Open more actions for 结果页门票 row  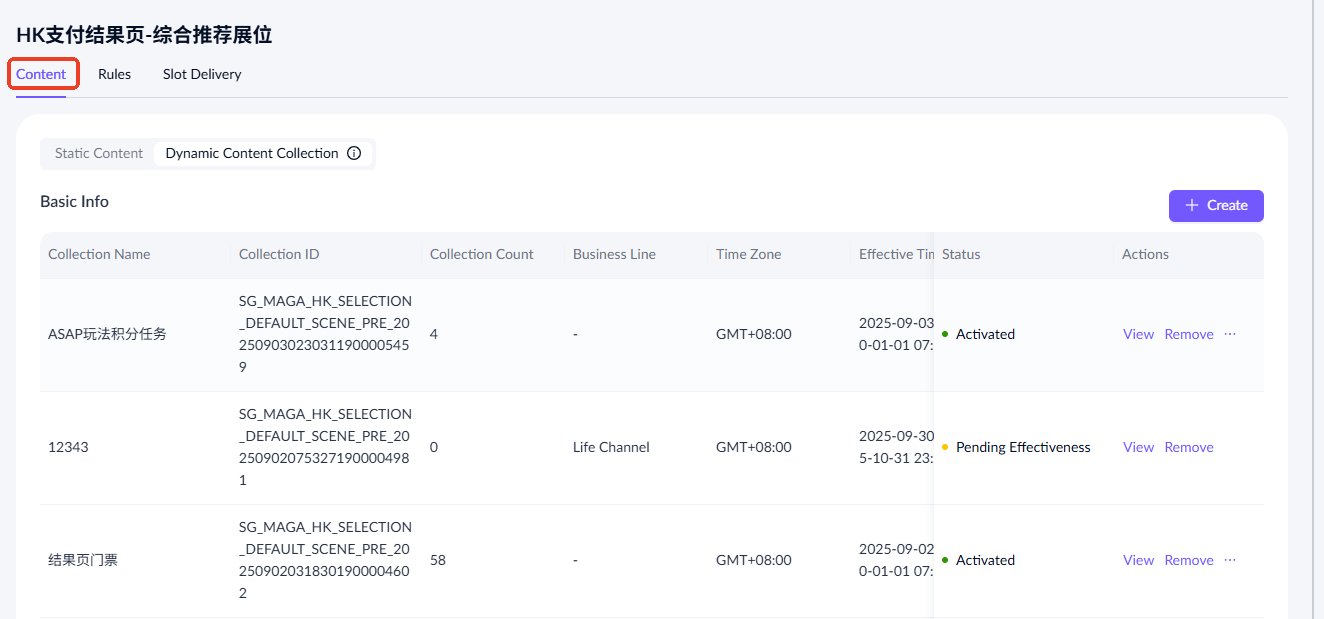pos(1230,560)
